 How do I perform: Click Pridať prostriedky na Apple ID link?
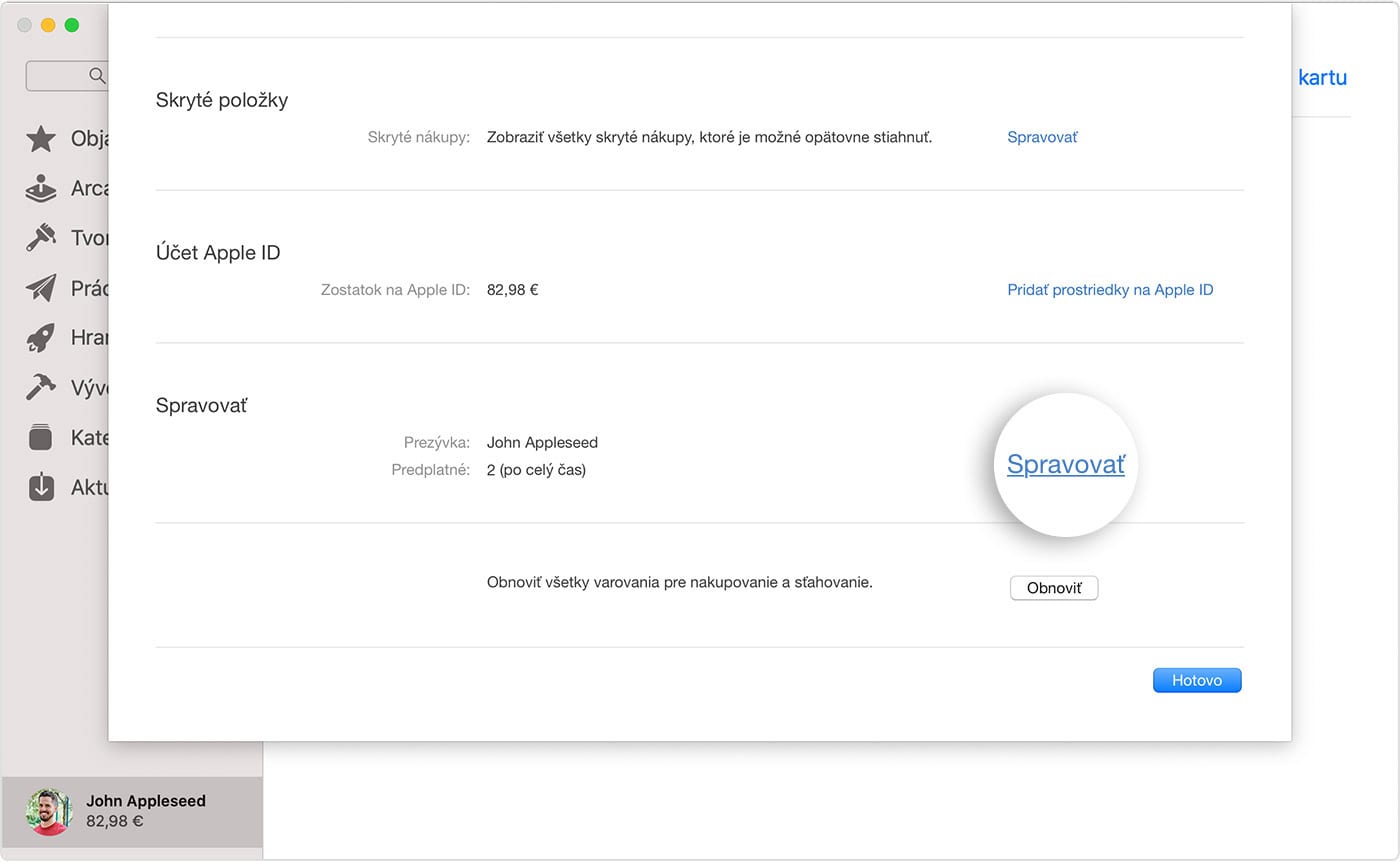pyautogui.click(x=1110, y=290)
